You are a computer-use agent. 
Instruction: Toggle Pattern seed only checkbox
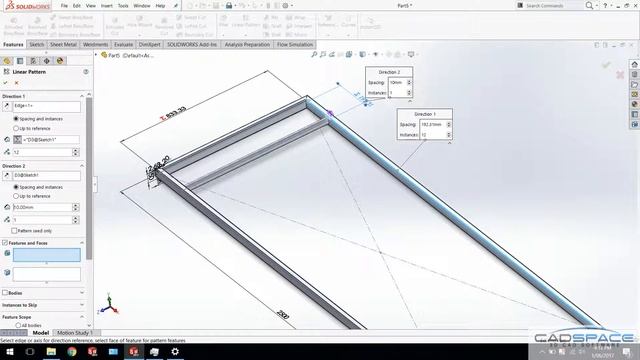[x=14, y=231]
